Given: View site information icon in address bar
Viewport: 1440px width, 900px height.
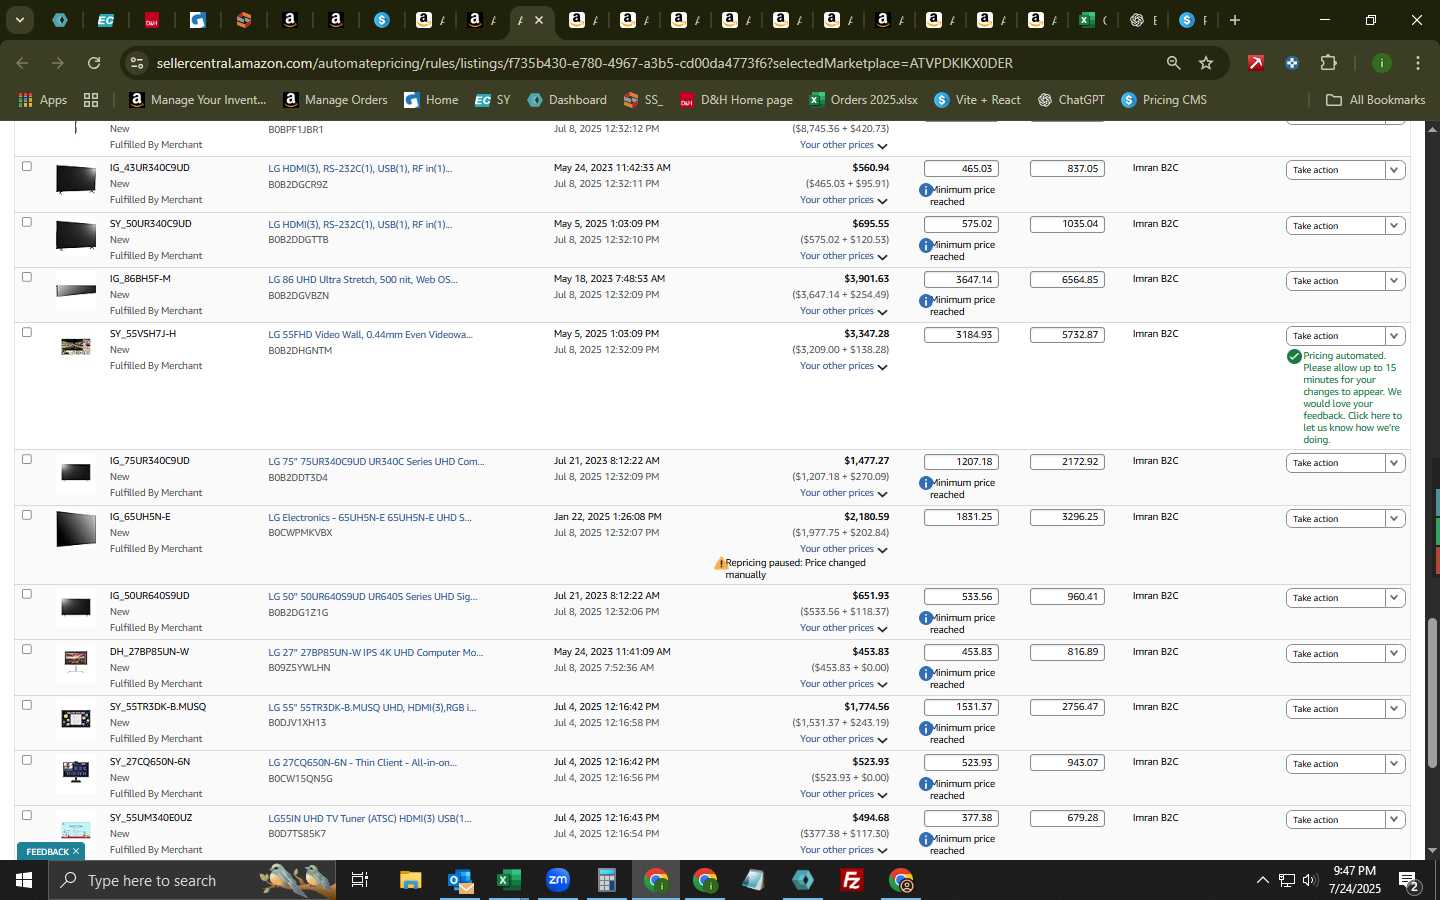Looking at the screenshot, I should click(x=137, y=63).
